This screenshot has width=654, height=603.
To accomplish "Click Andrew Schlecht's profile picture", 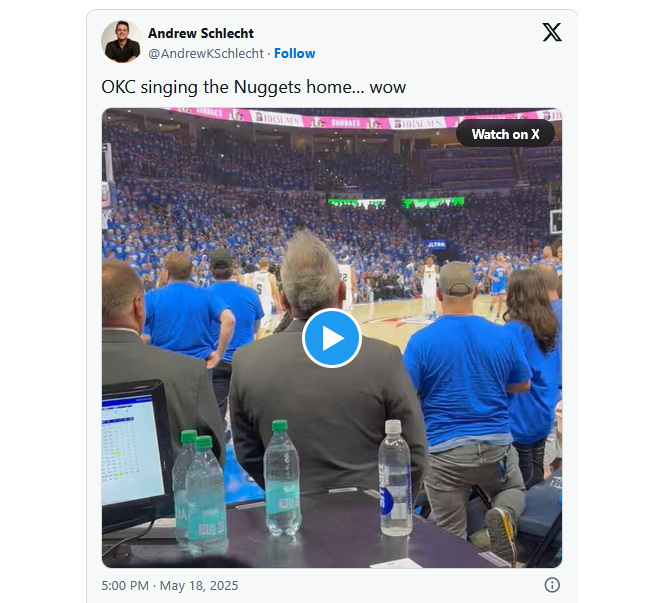I will coord(121,41).
